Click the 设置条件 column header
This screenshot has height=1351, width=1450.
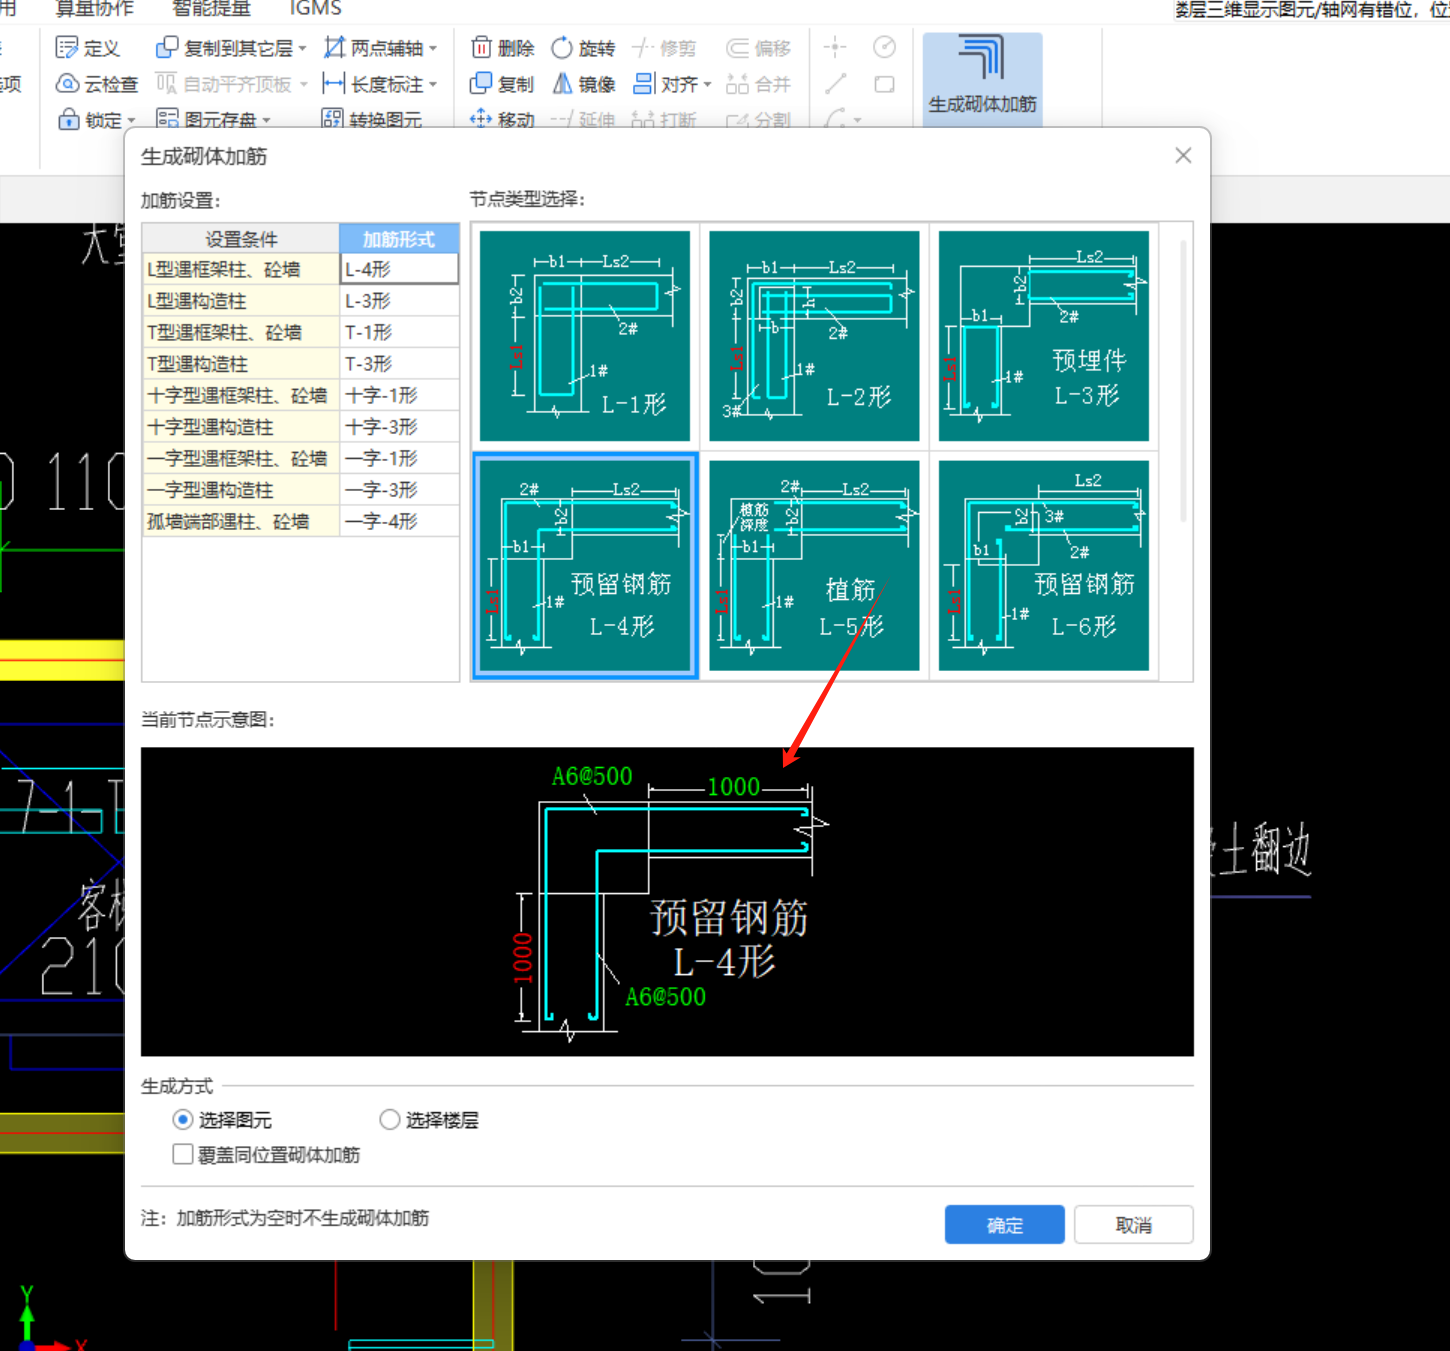pos(241,238)
